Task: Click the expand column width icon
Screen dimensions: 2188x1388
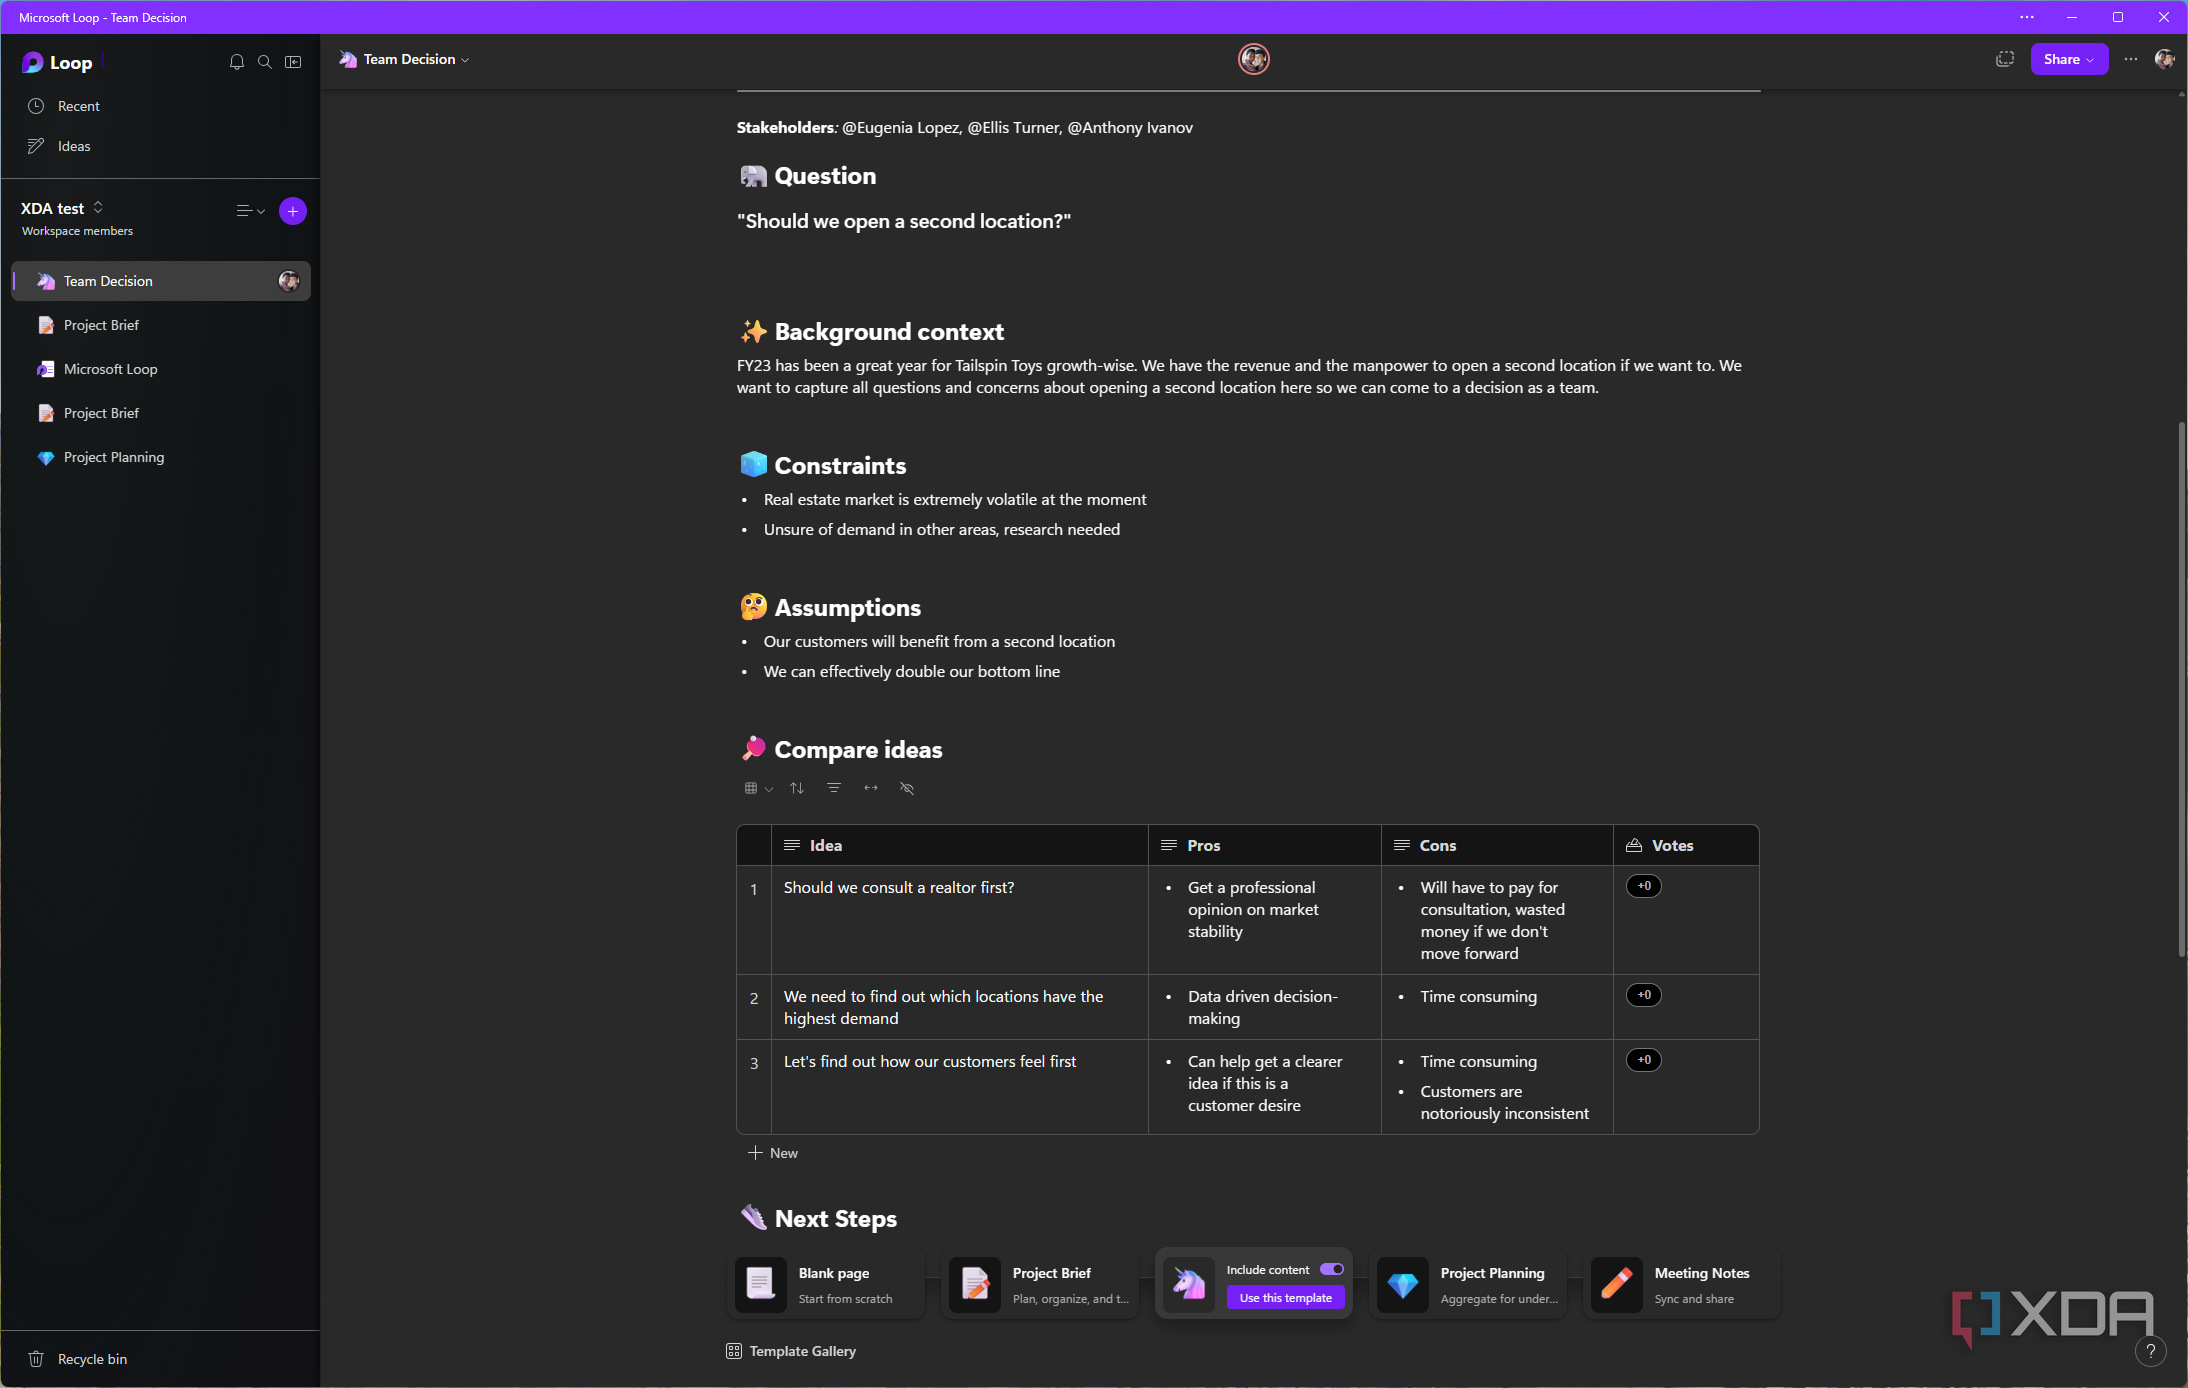Action: (x=871, y=788)
